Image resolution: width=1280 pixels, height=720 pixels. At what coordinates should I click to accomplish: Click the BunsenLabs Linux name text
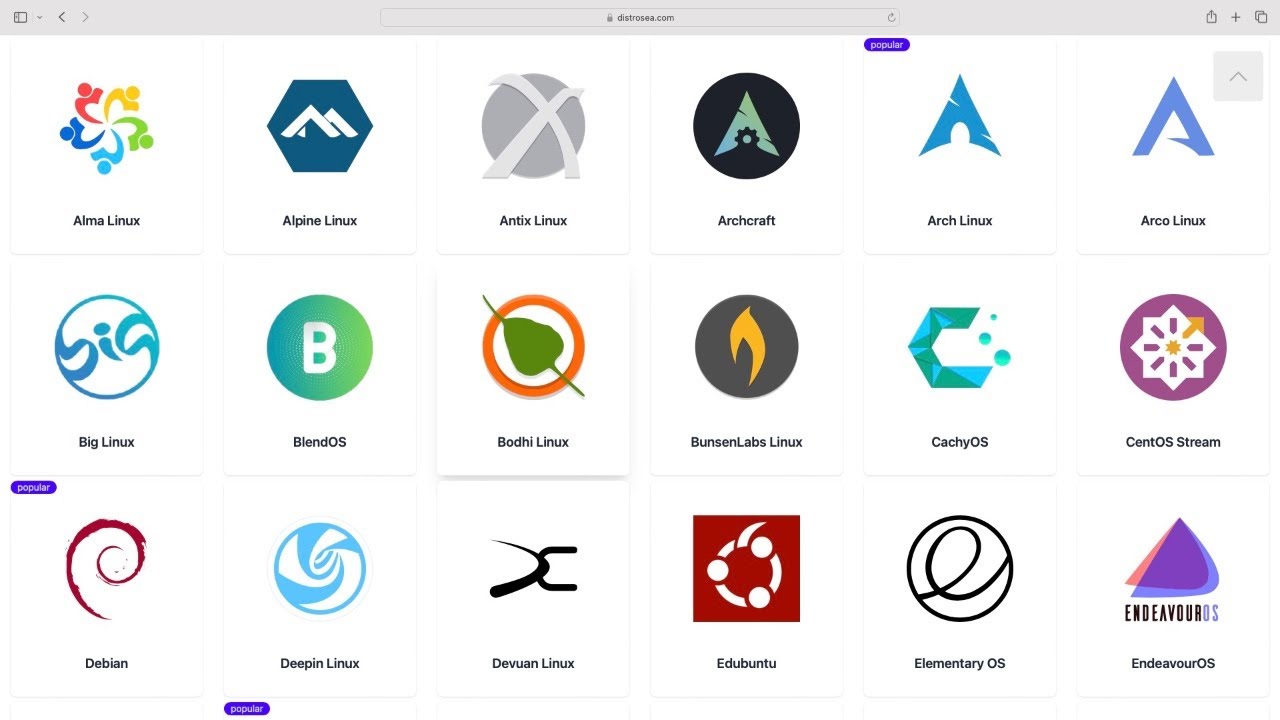click(746, 442)
